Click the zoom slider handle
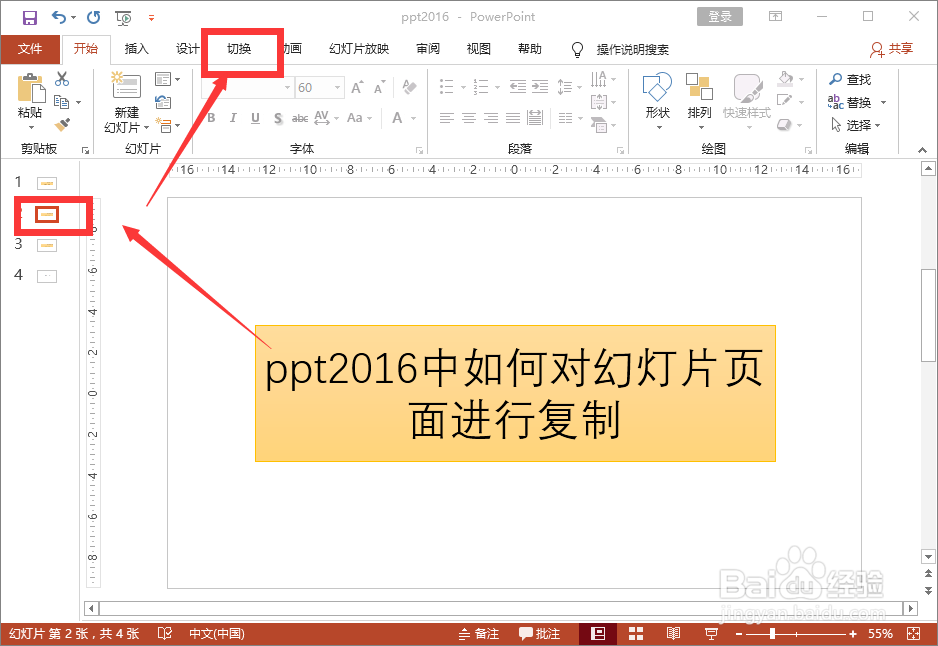This screenshot has width=938, height=646. pos(772,633)
